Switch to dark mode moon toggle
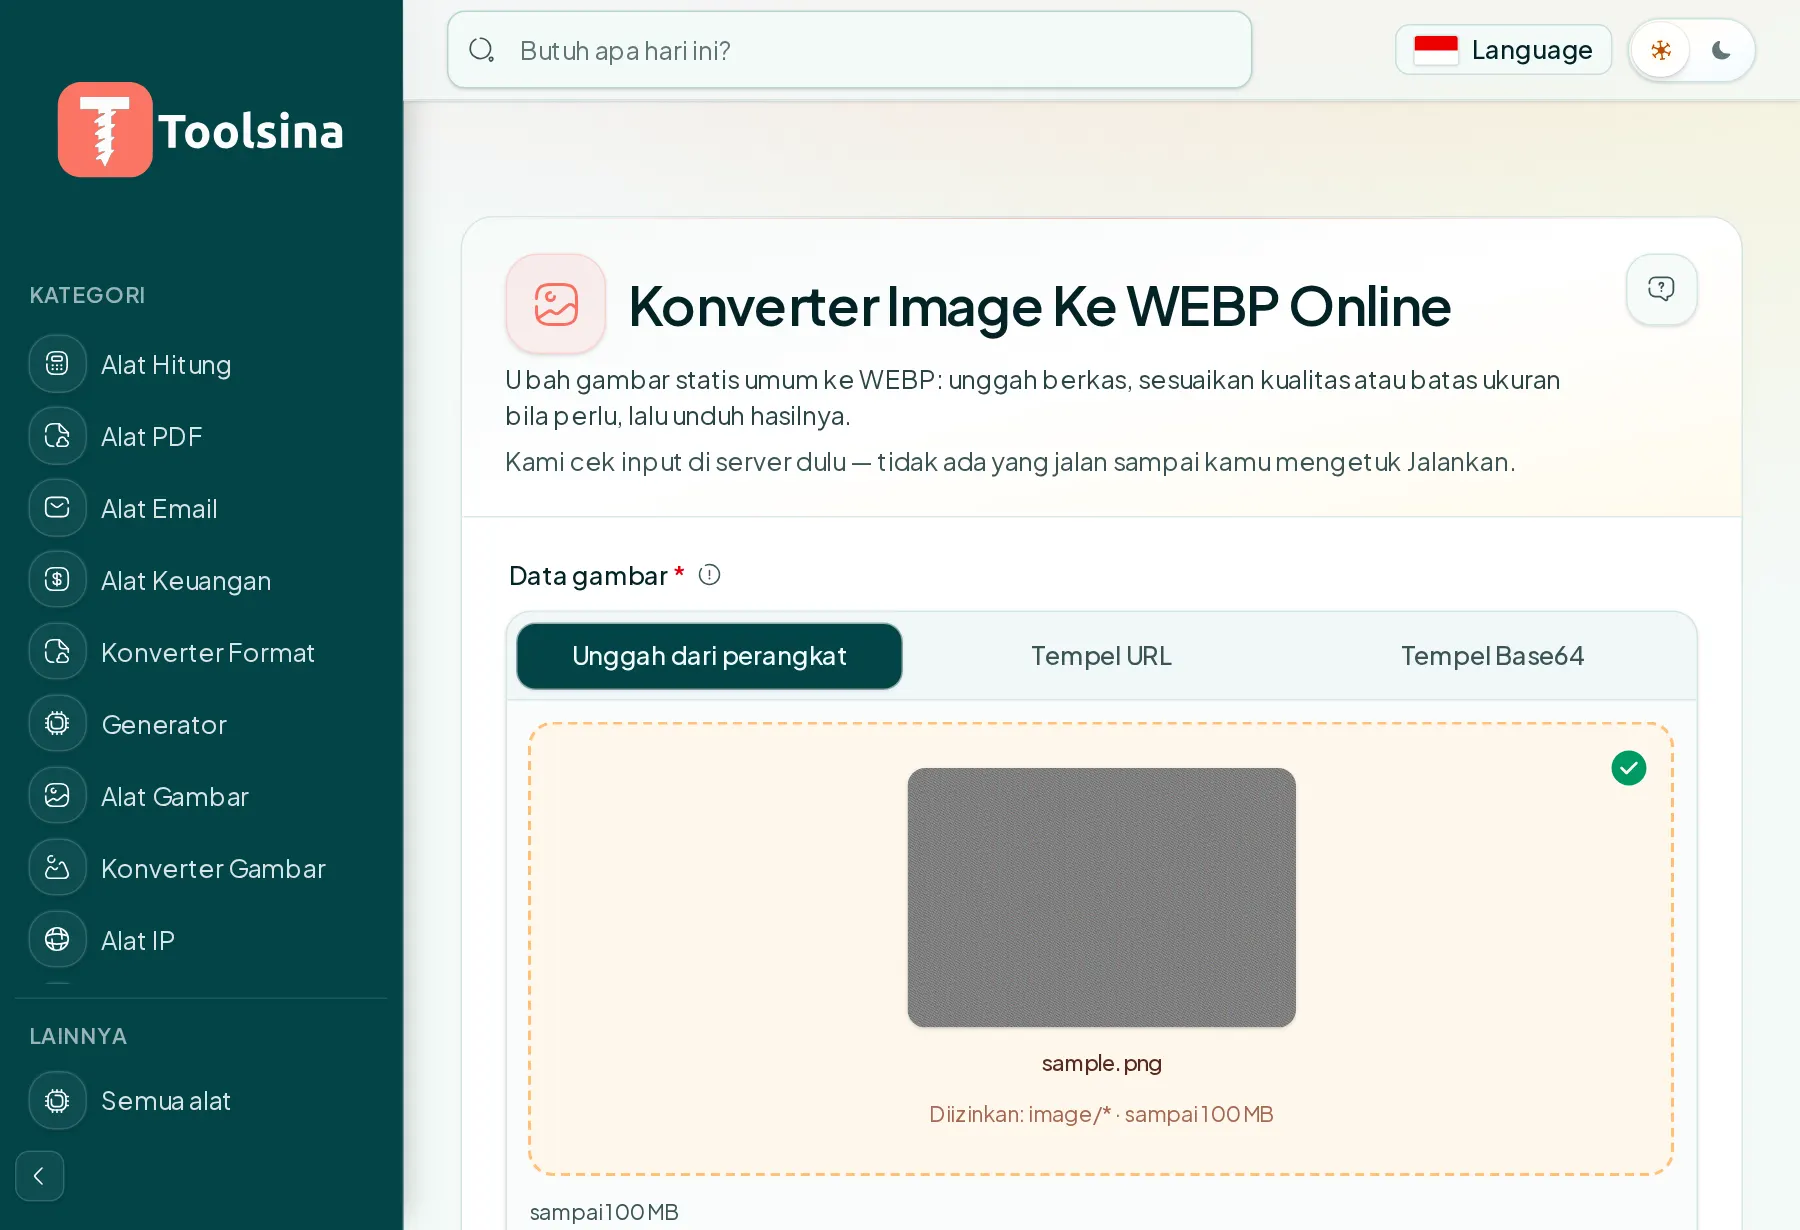 coord(1721,50)
